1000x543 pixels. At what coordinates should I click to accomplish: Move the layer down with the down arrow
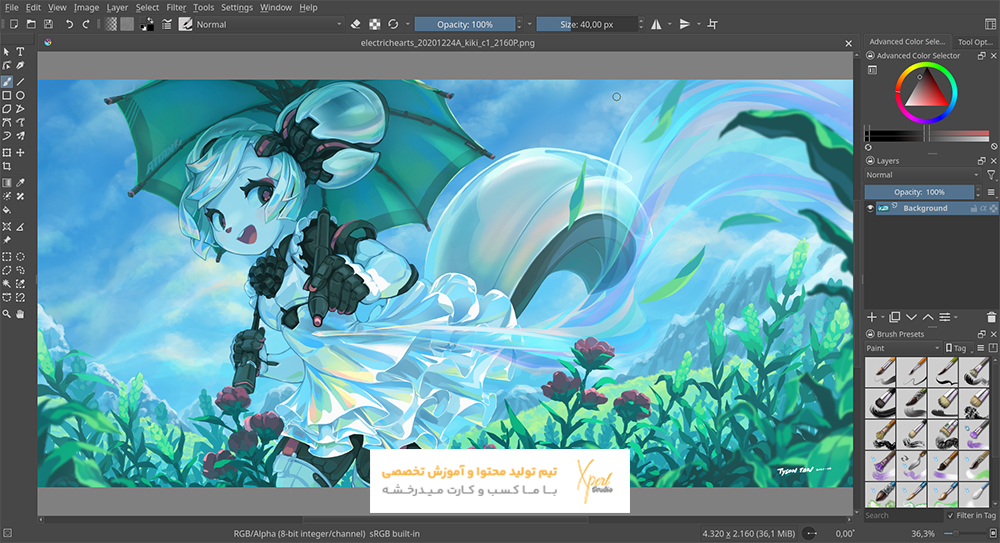click(x=911, y=317)
